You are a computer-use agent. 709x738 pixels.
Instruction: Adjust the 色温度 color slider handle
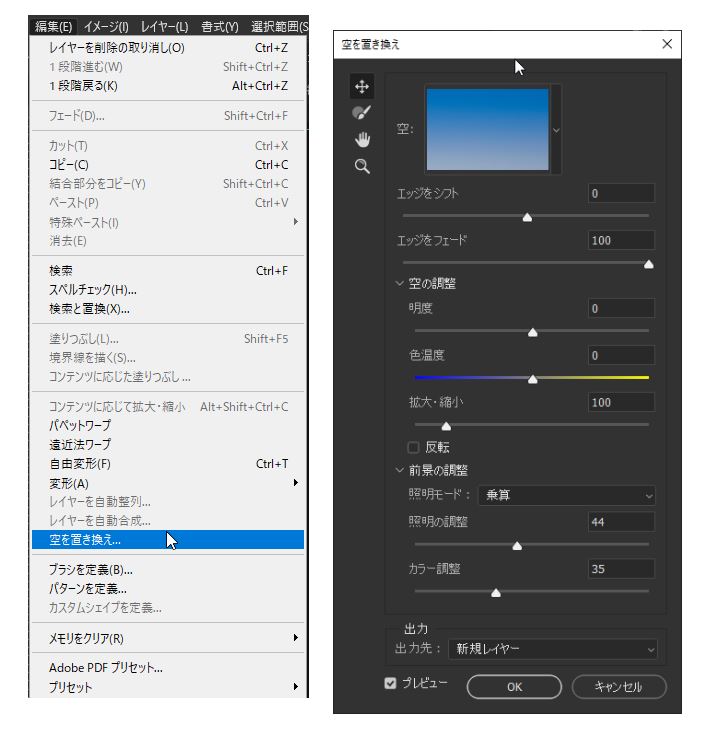click(x=532, y=379)
